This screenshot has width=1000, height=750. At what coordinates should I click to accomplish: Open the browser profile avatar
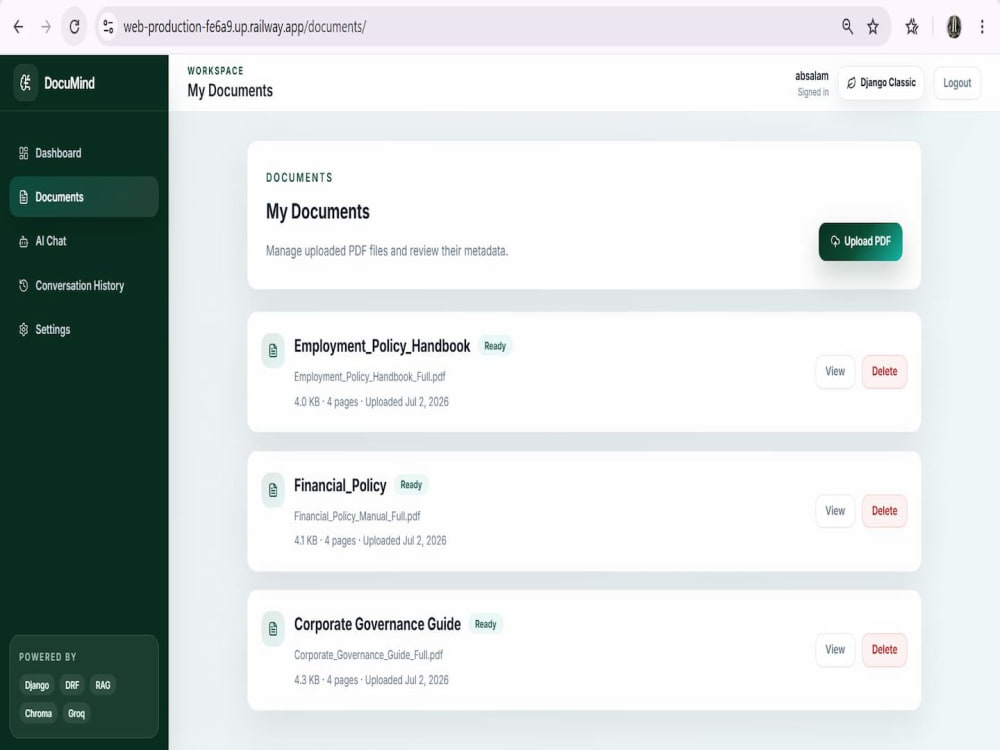point(954,27)
